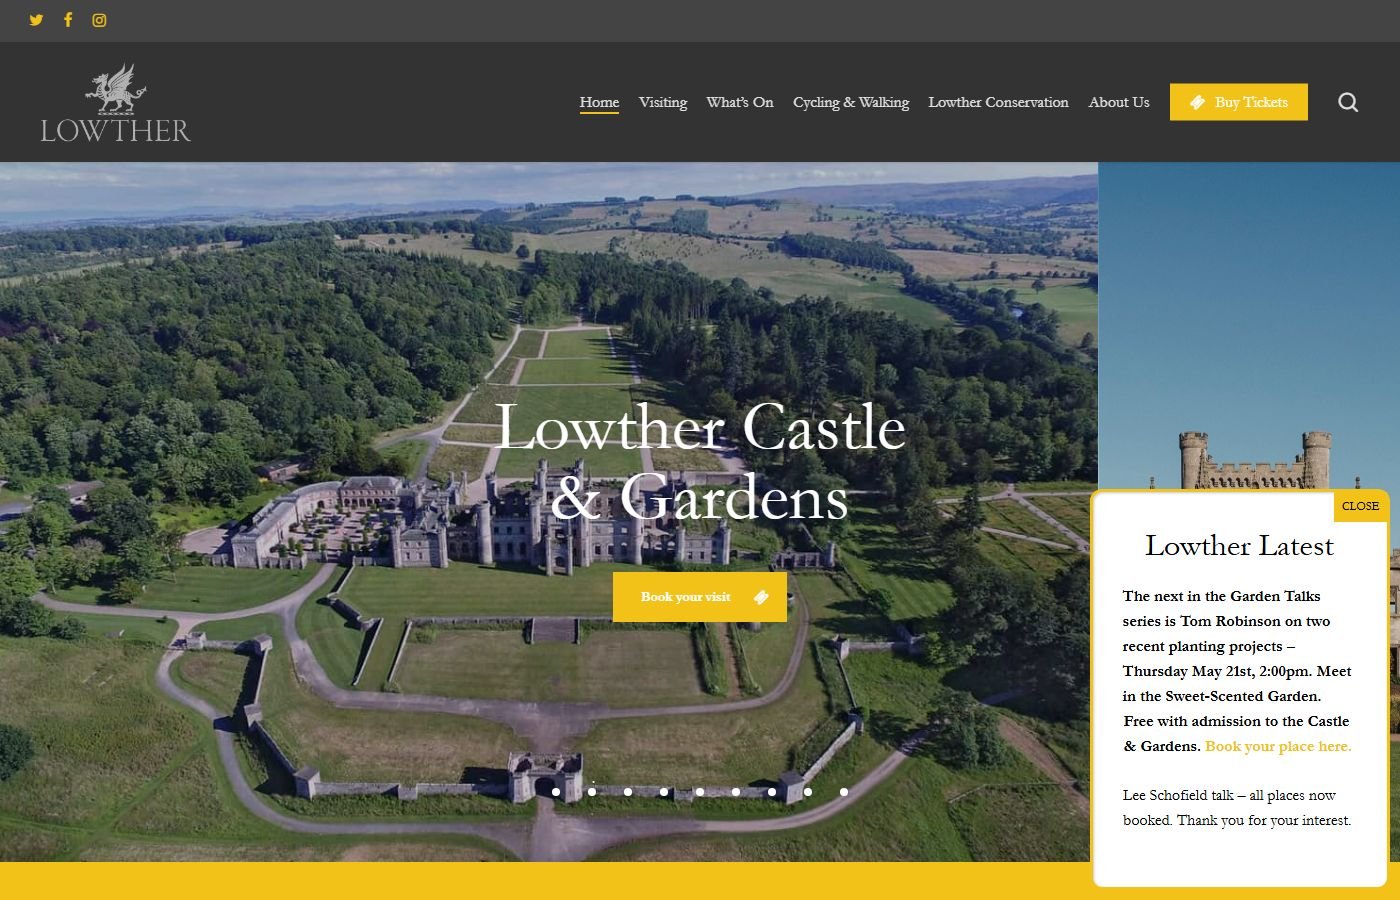Click the Buy Tickets button

[1238, 102]
